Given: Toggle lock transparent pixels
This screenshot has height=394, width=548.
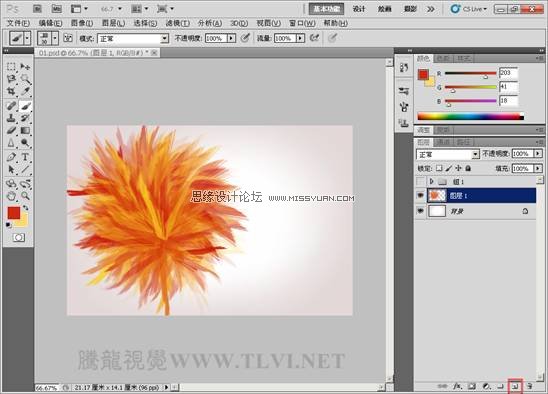Looking at the screenshot, I should pos(439,168).
